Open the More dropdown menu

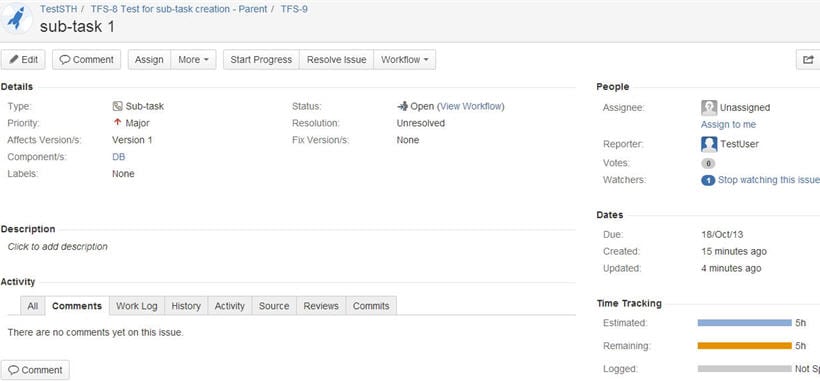click(x=193, y=60)
